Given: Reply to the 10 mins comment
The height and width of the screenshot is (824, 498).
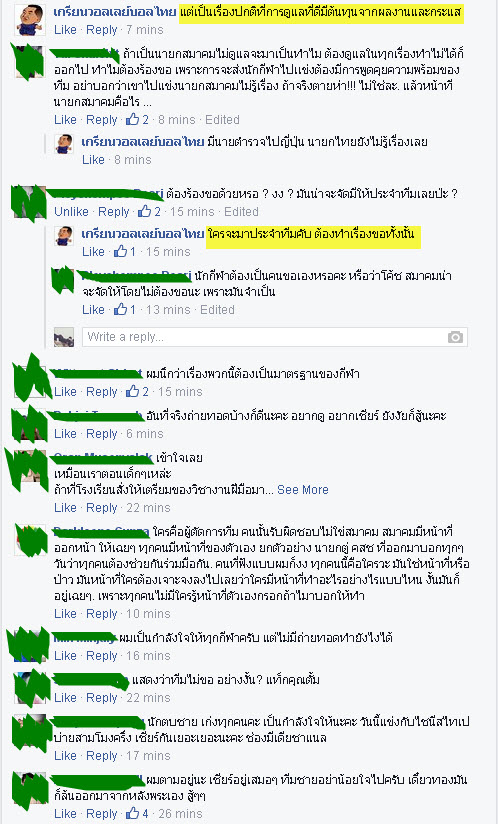Looking at the screenshot, I should click(x=102, y=614).
